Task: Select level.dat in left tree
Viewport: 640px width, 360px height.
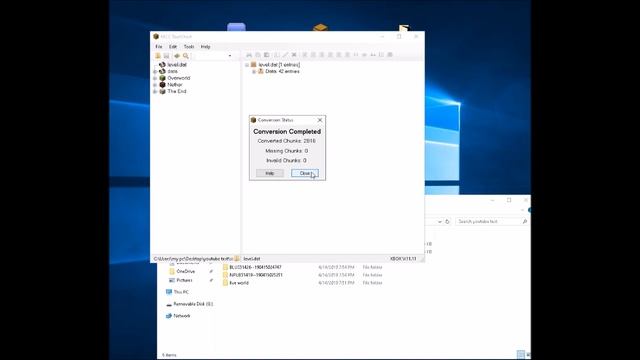Action: [x=177, y=65]
